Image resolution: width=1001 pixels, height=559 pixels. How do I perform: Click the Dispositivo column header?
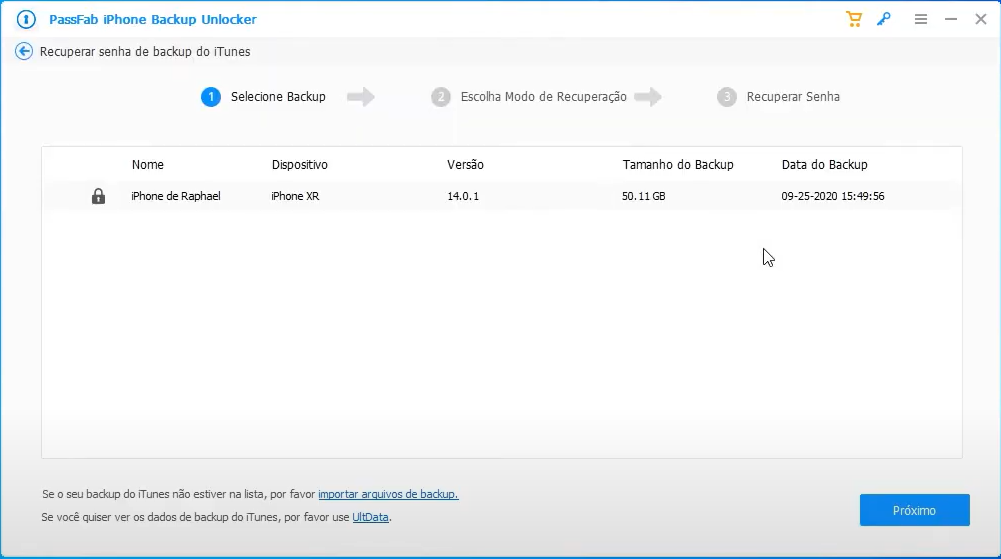[x=299, y=165]
